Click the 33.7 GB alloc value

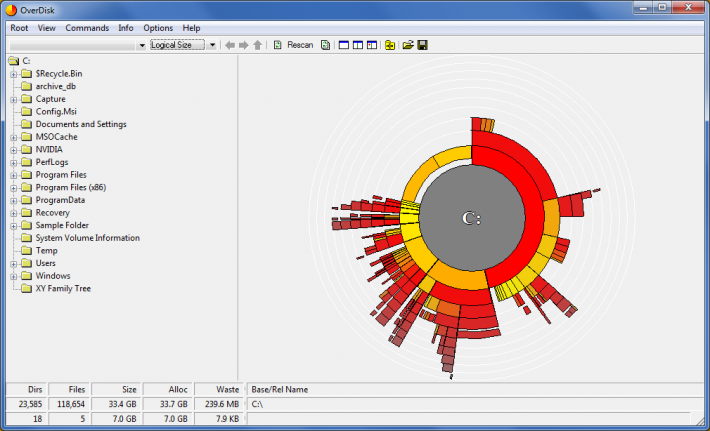(173, 404)
